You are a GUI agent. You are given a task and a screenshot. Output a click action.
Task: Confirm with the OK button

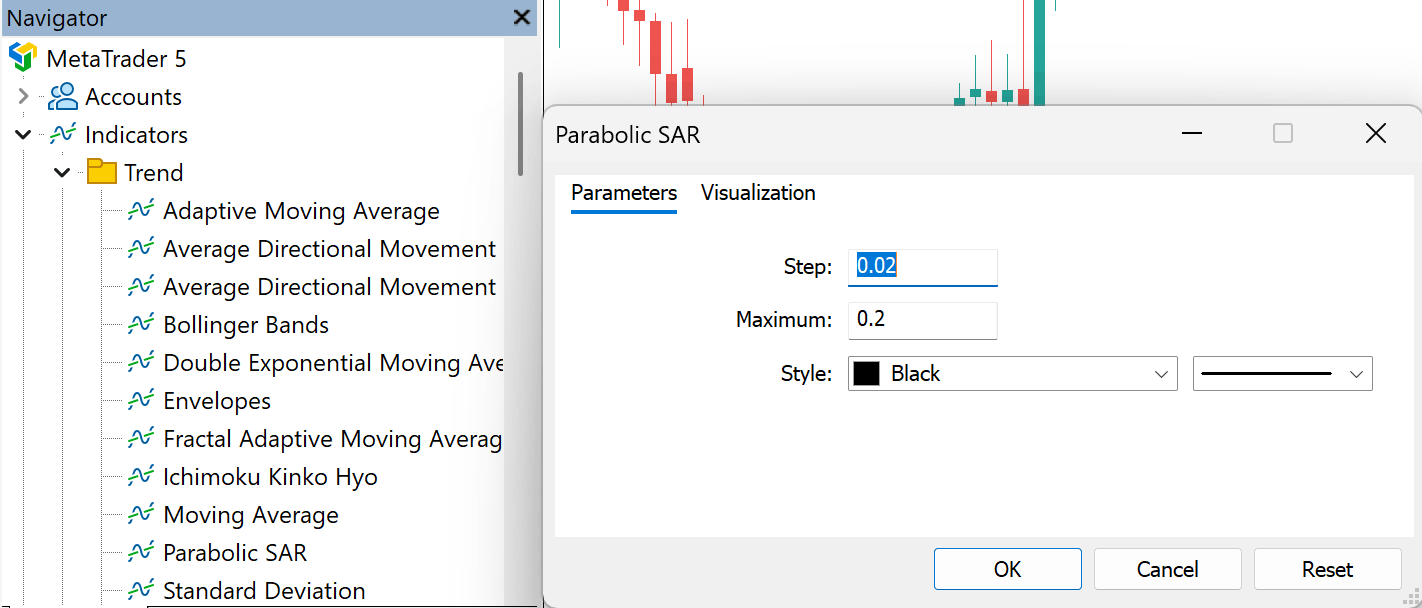[1008, 569]
